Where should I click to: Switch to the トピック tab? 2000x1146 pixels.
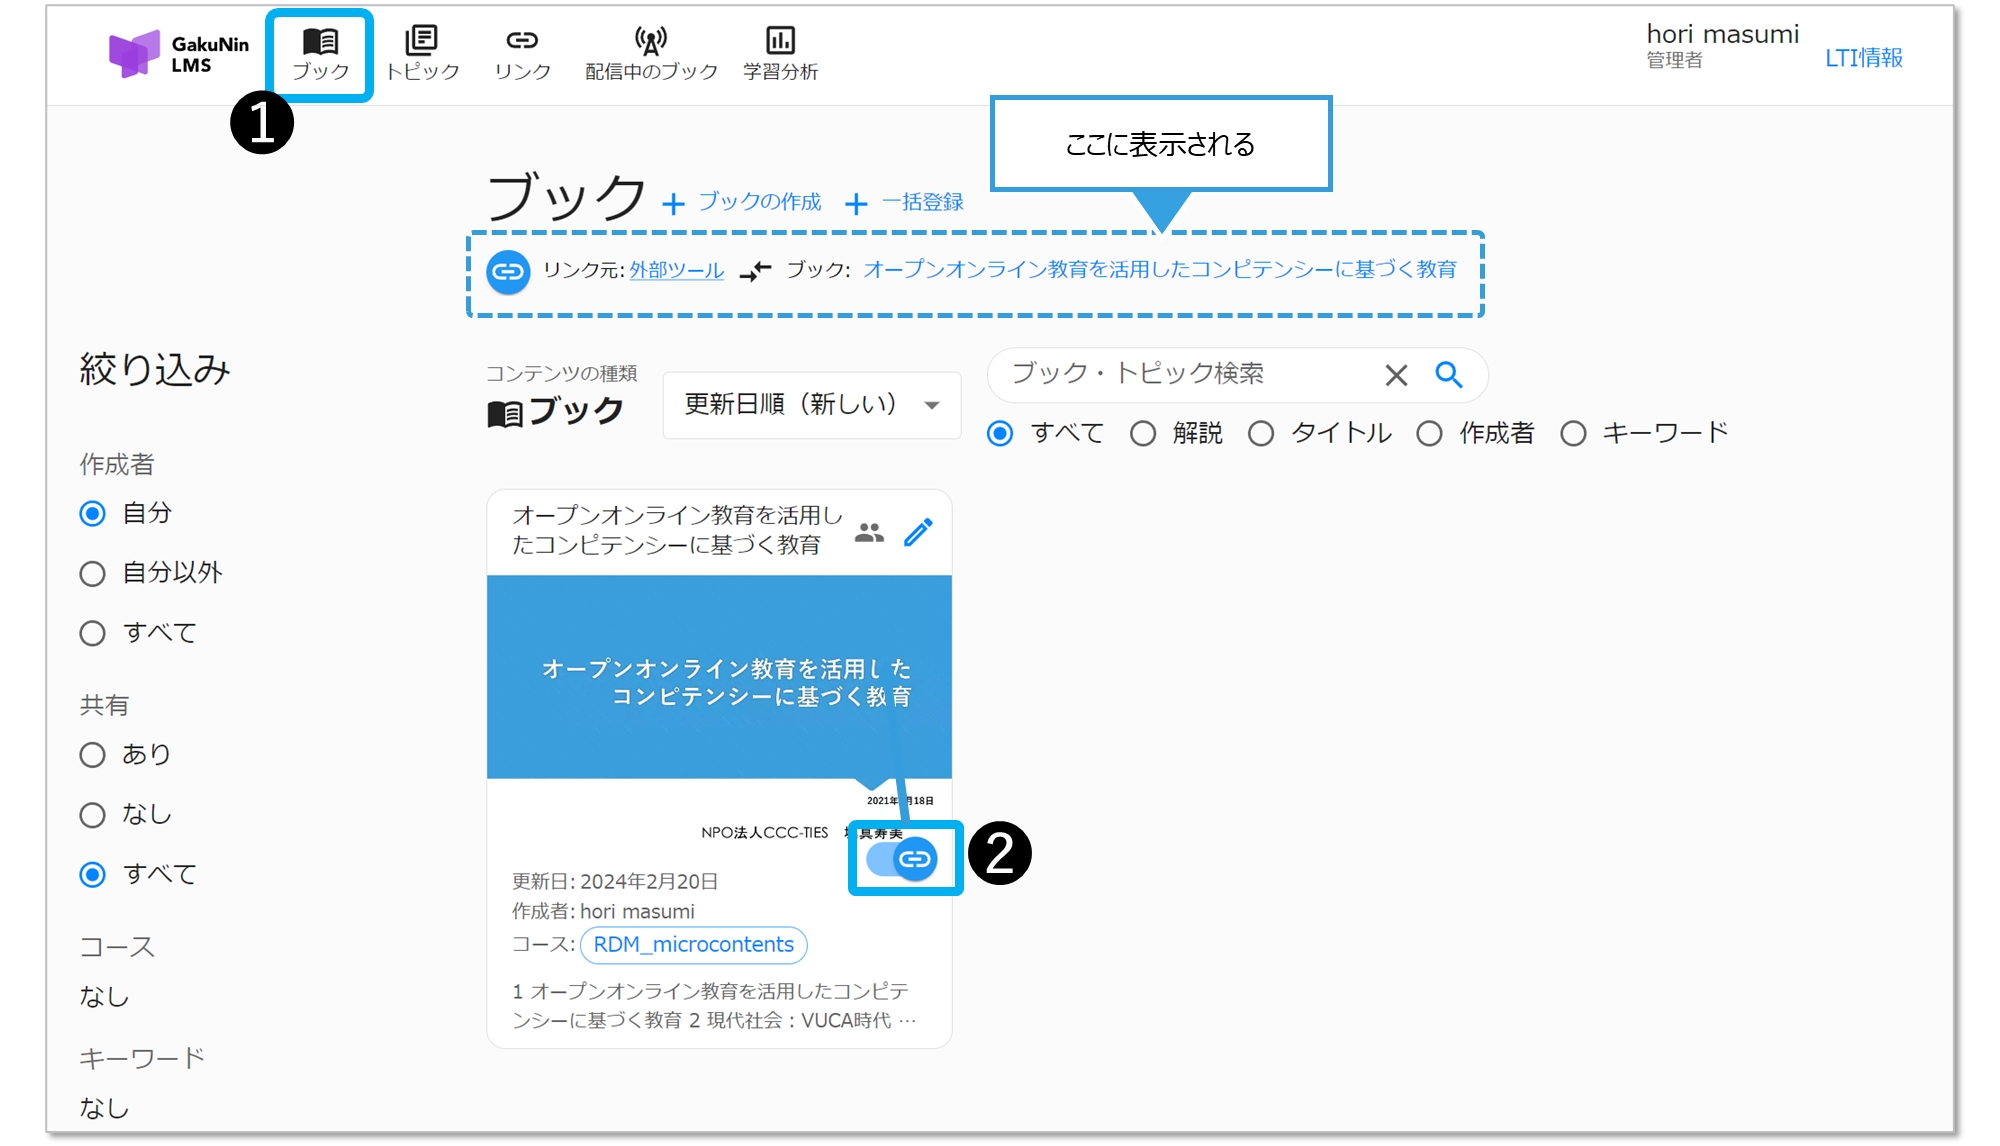pos(422,54)
